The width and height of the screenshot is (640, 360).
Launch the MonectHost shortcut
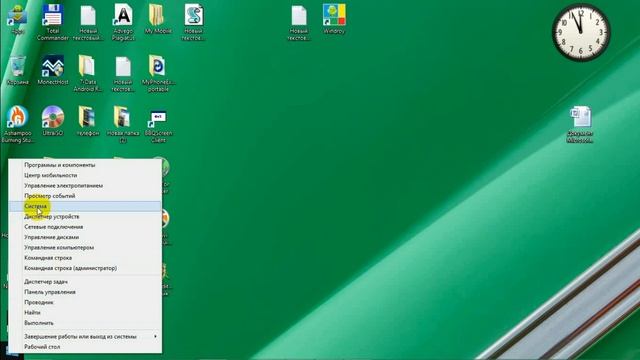(x=53, y=71)
